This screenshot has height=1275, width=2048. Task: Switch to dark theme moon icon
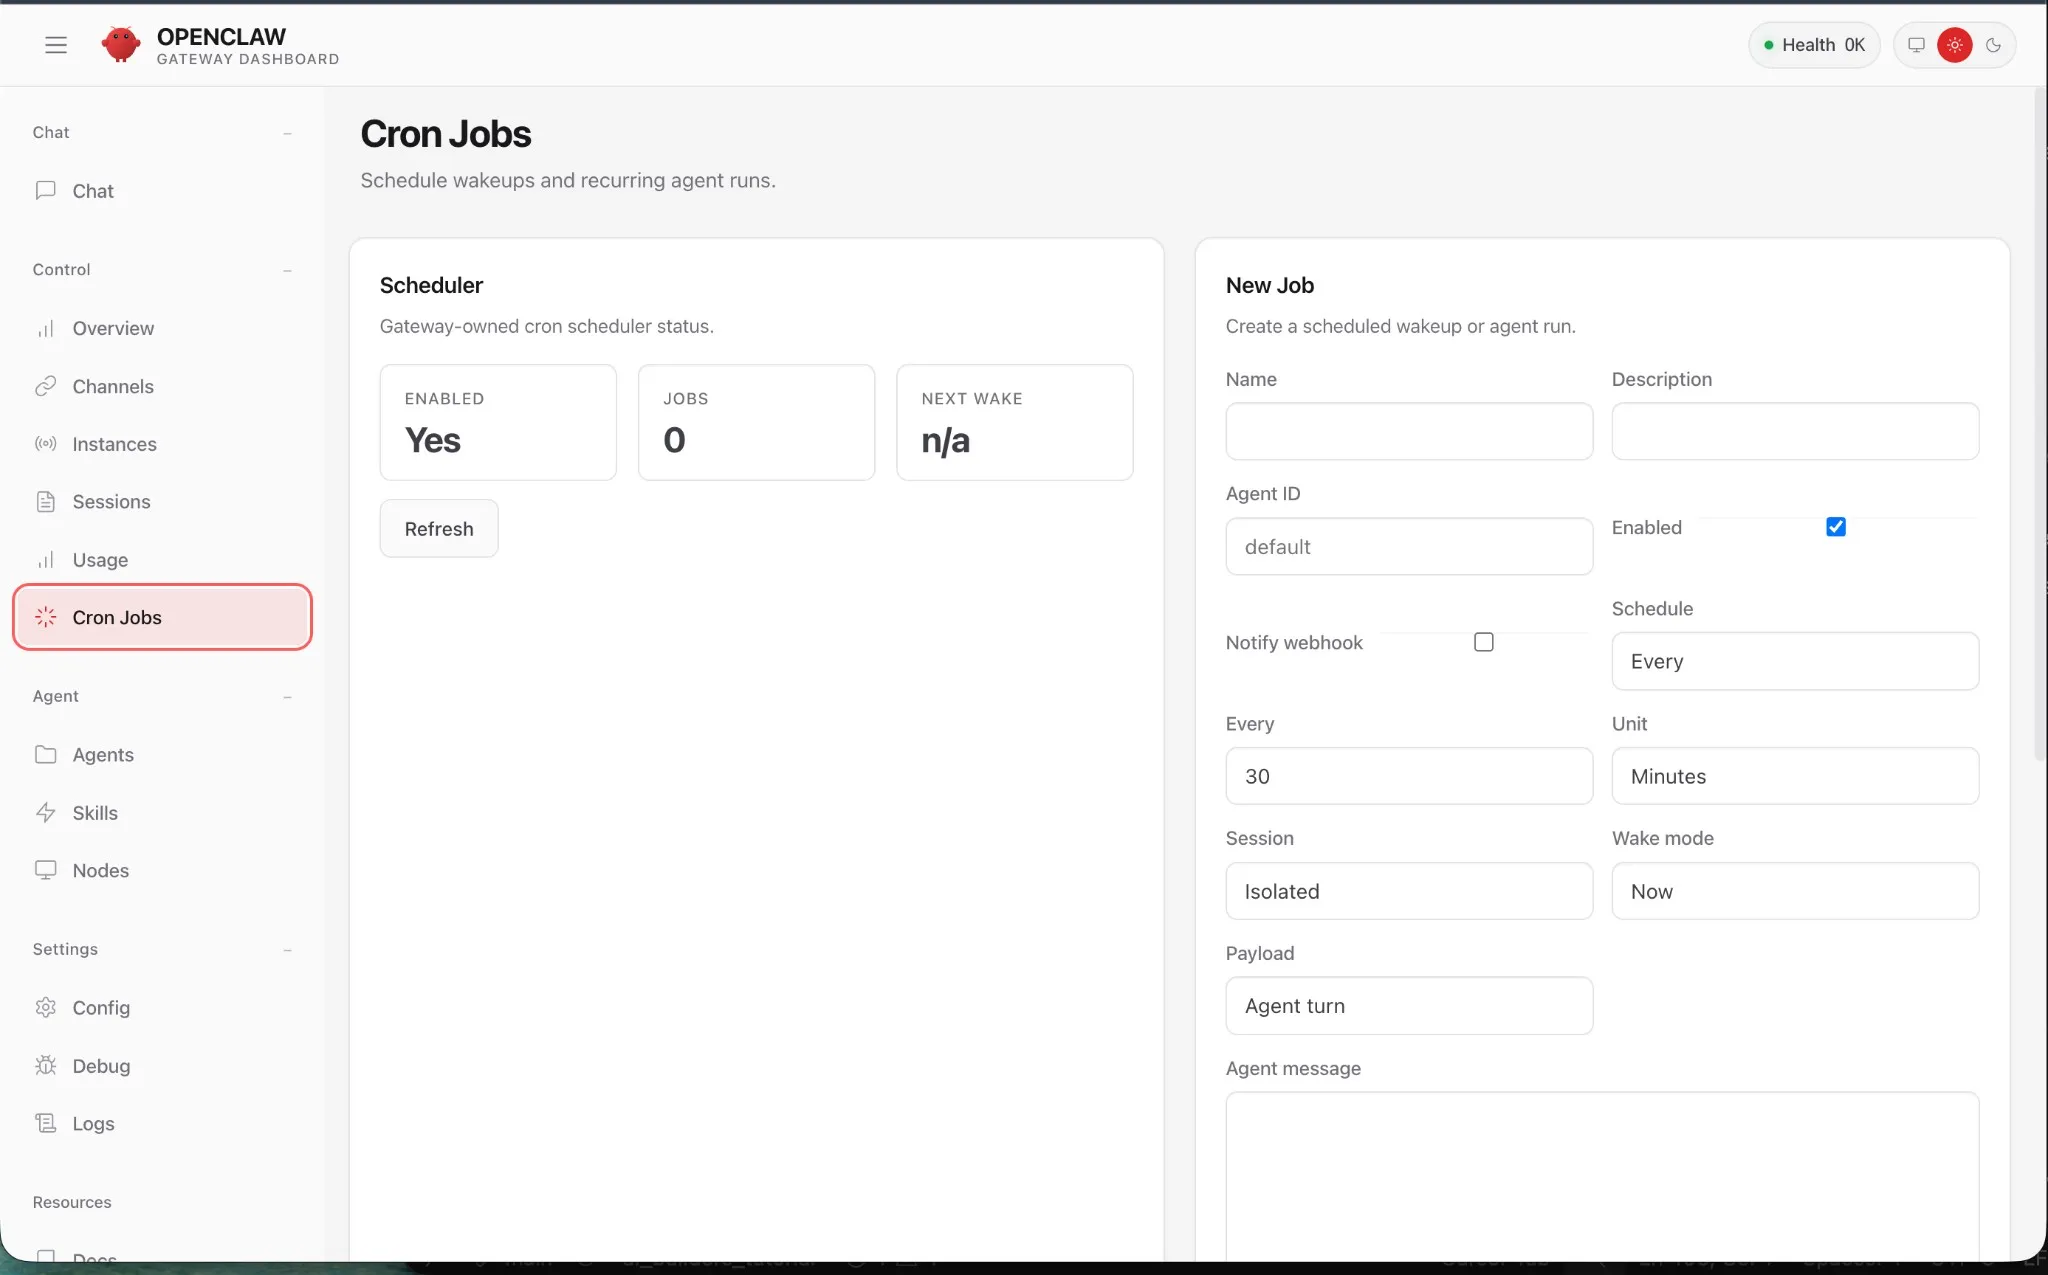[x=1993, y=45]
